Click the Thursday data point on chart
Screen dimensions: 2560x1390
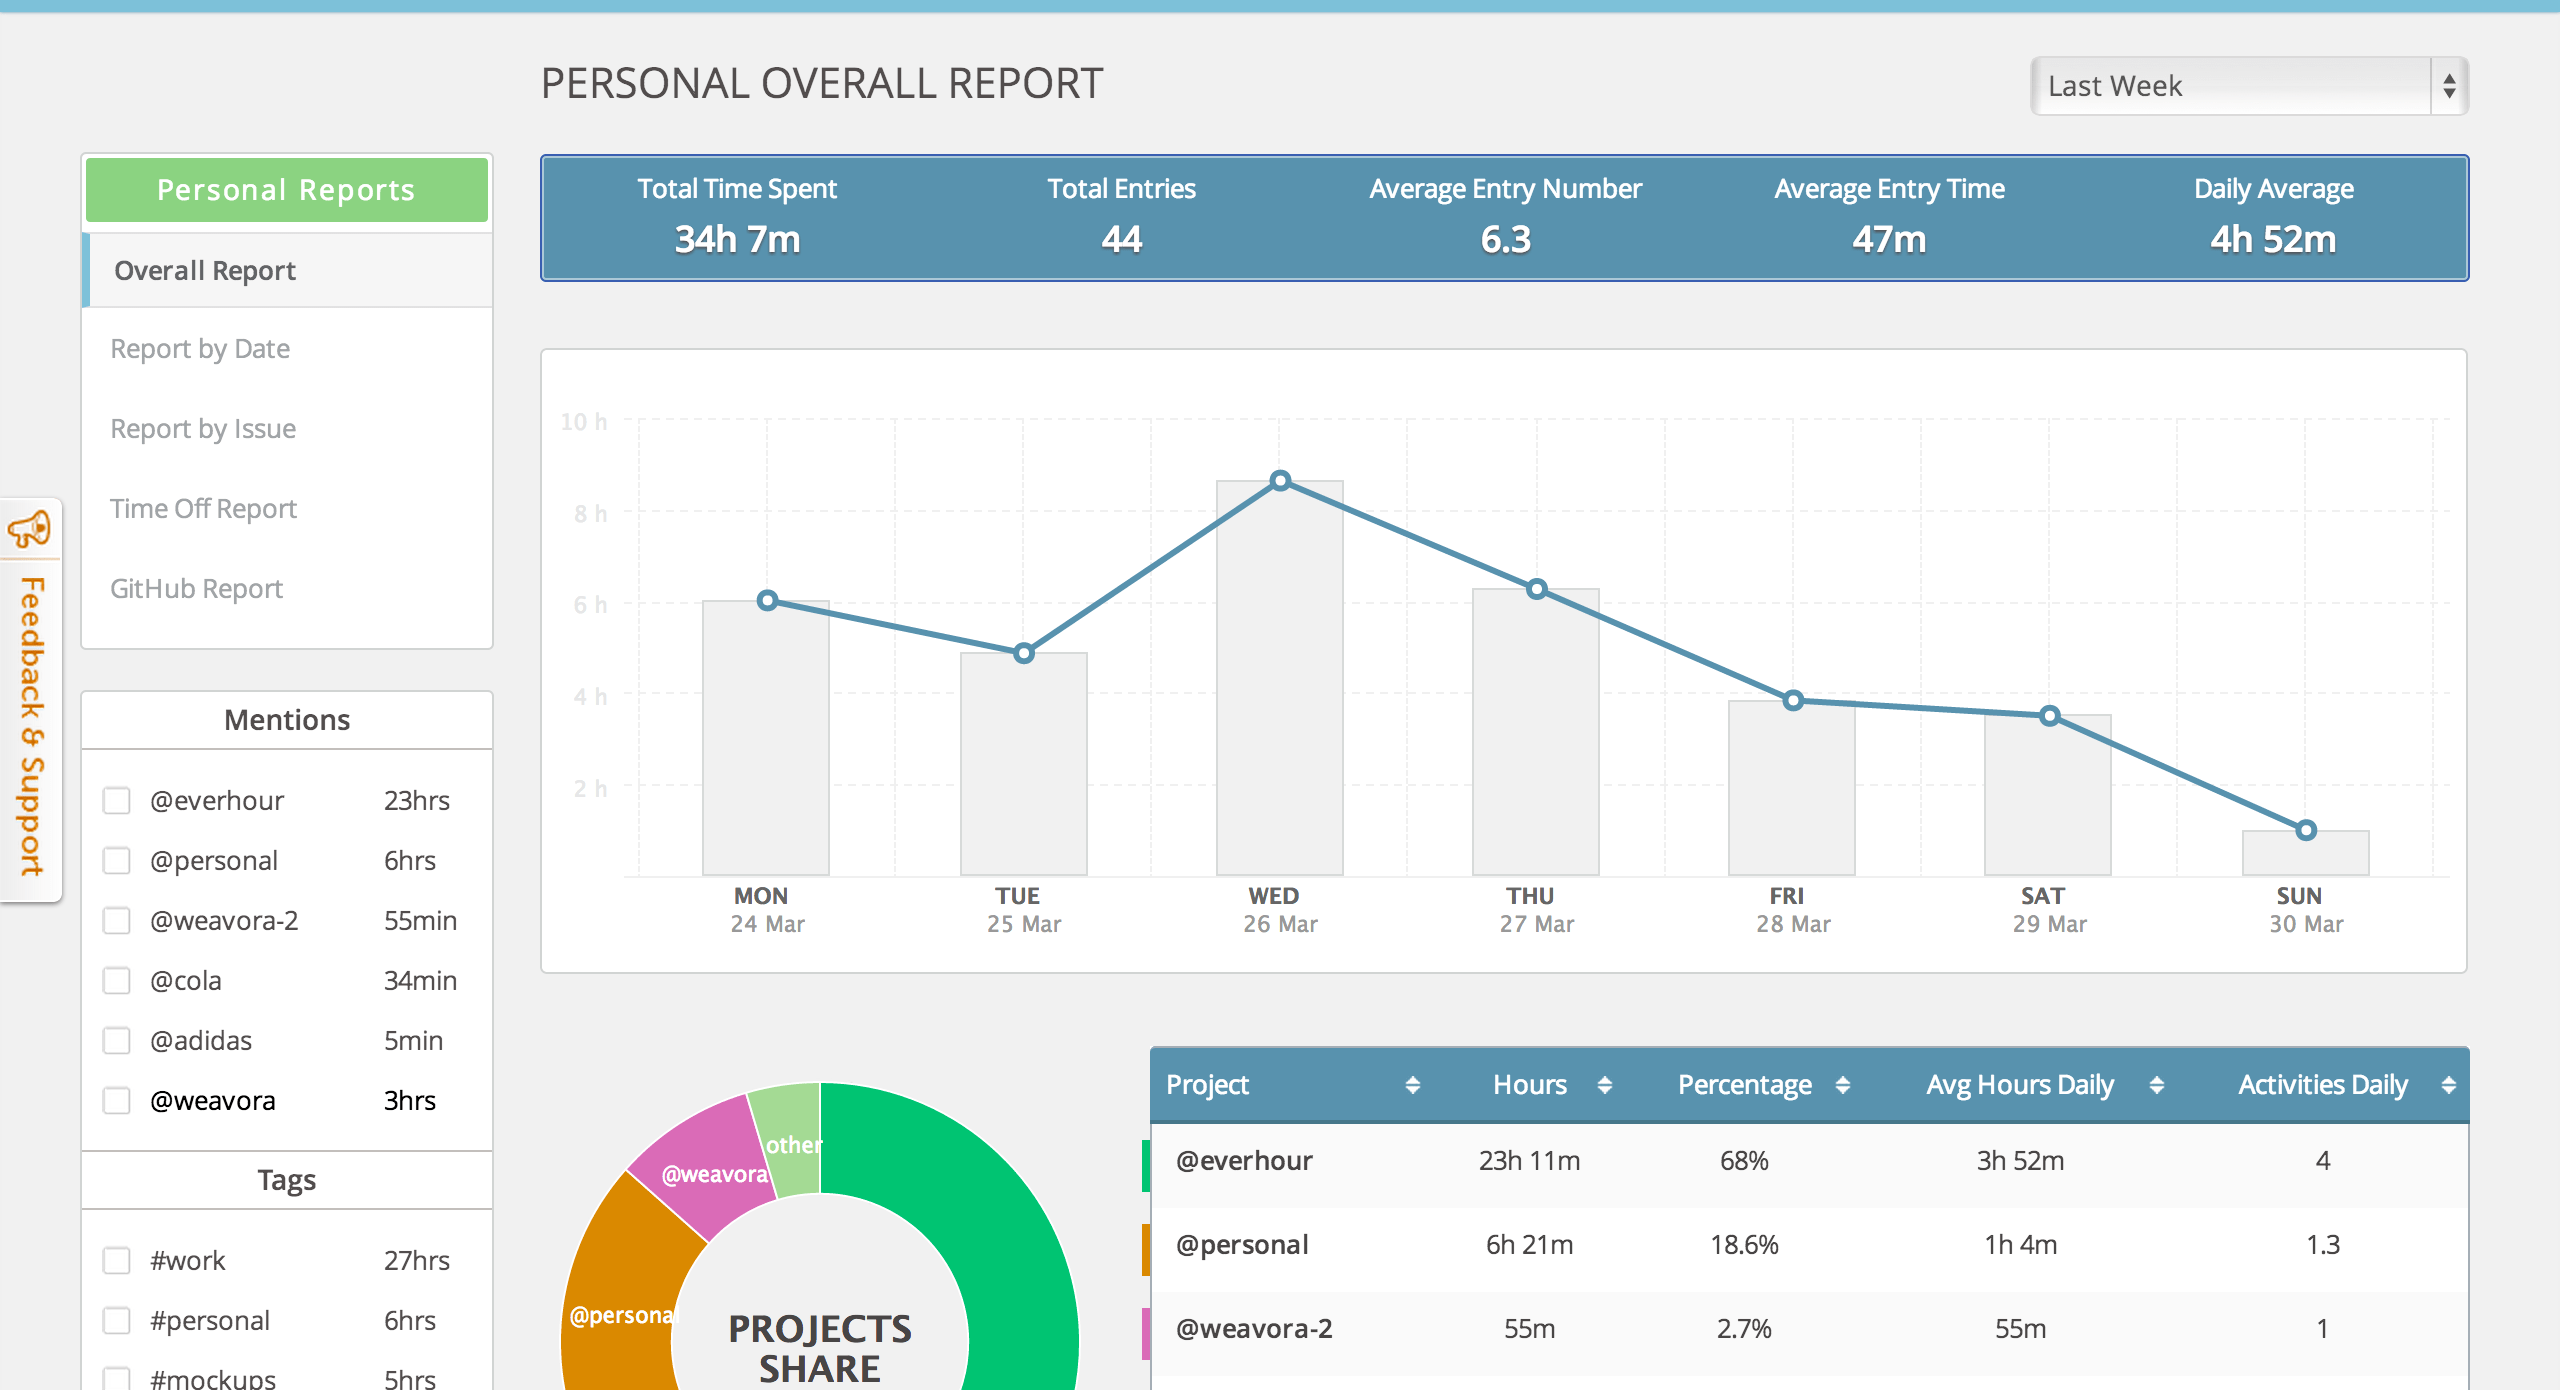click(1537, 589)
